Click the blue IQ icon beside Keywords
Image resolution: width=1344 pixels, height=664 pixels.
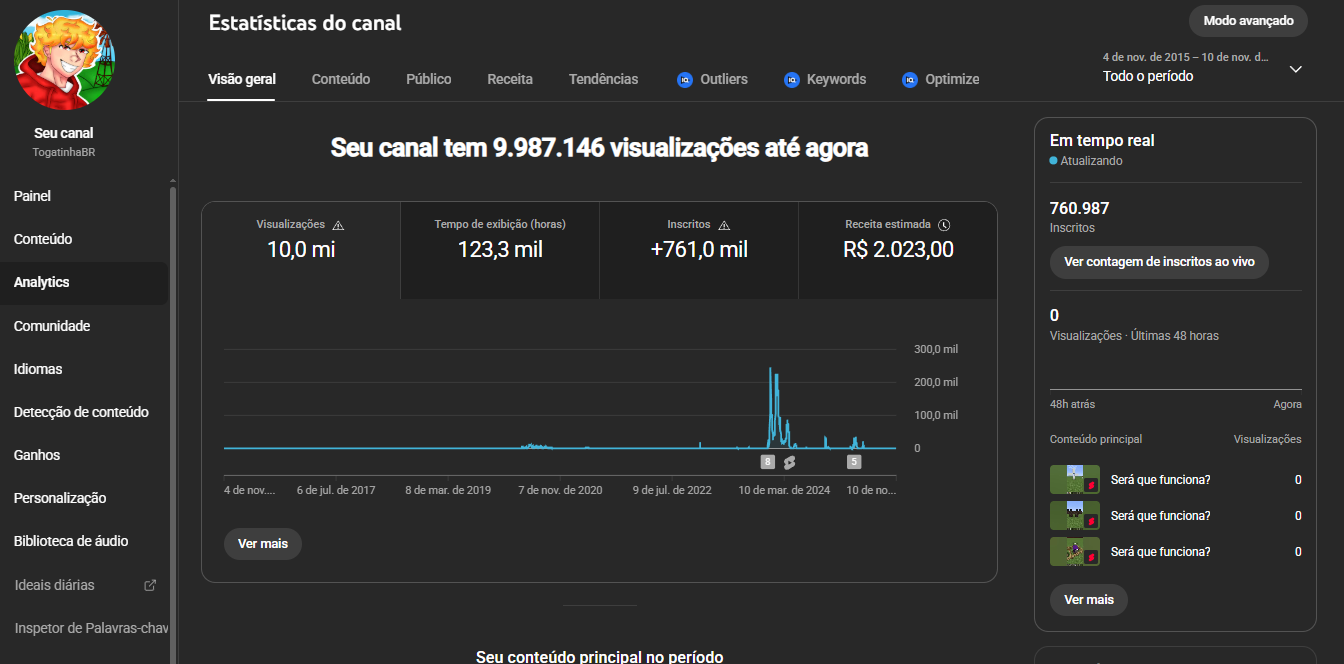(x=792, y=80)
